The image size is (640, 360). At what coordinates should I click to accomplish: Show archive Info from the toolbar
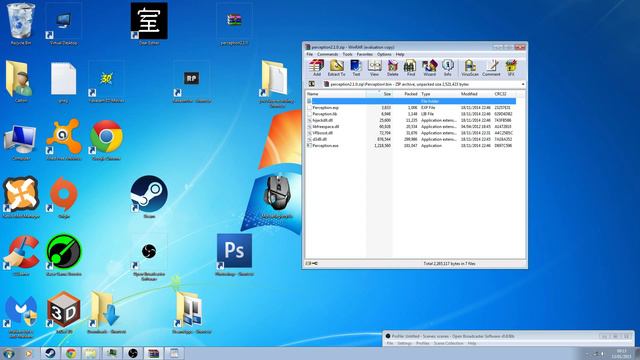pos(448,68)
